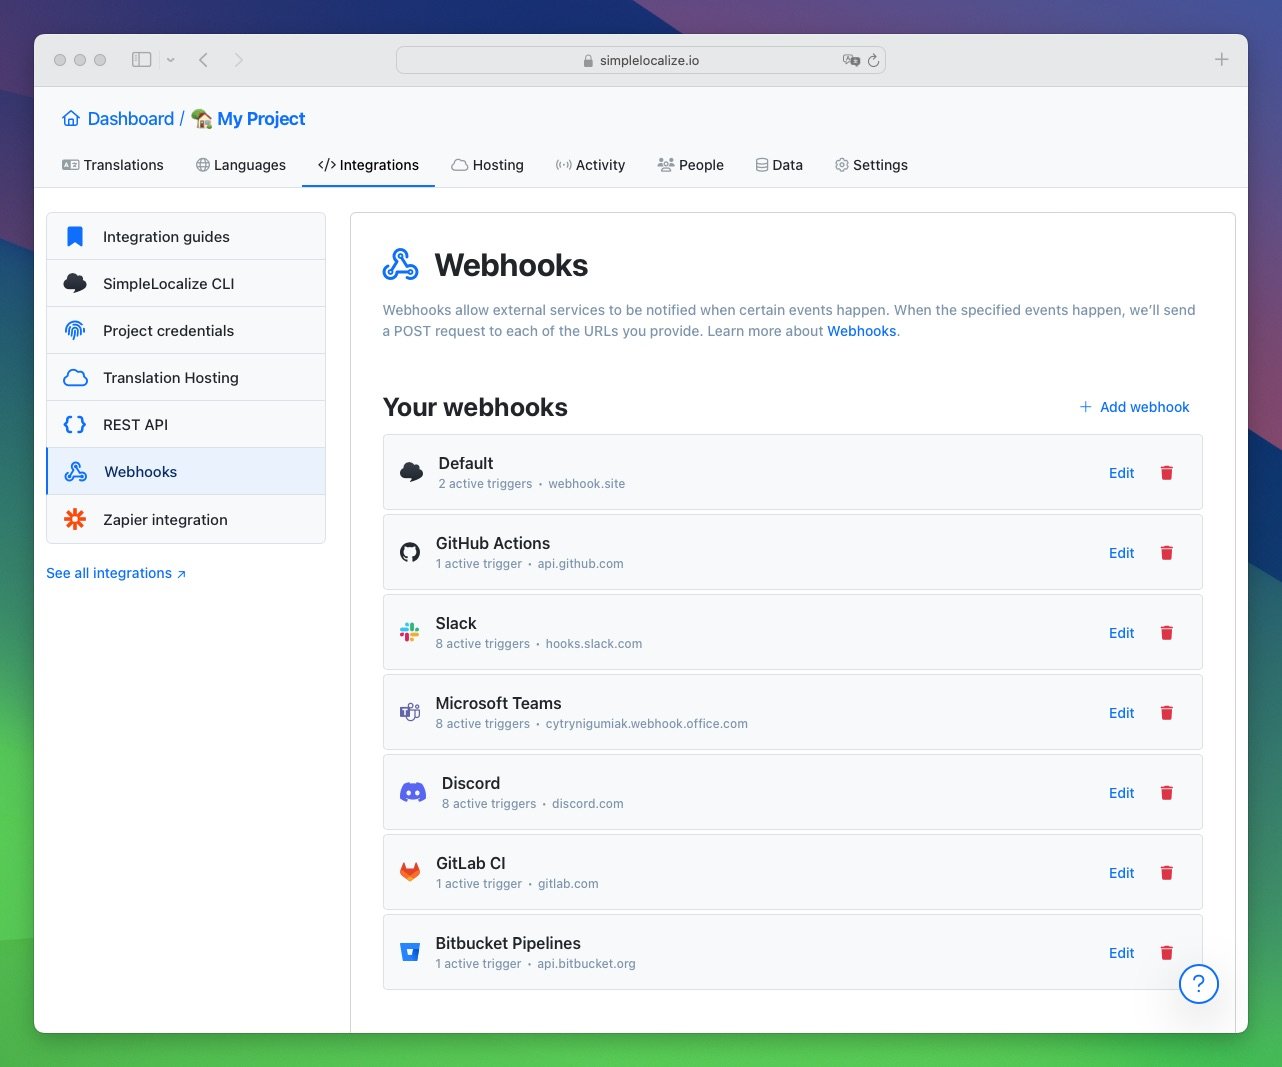1282x1067 pixels.
Task: Select the Integrations tab
Action: (368, 165)
